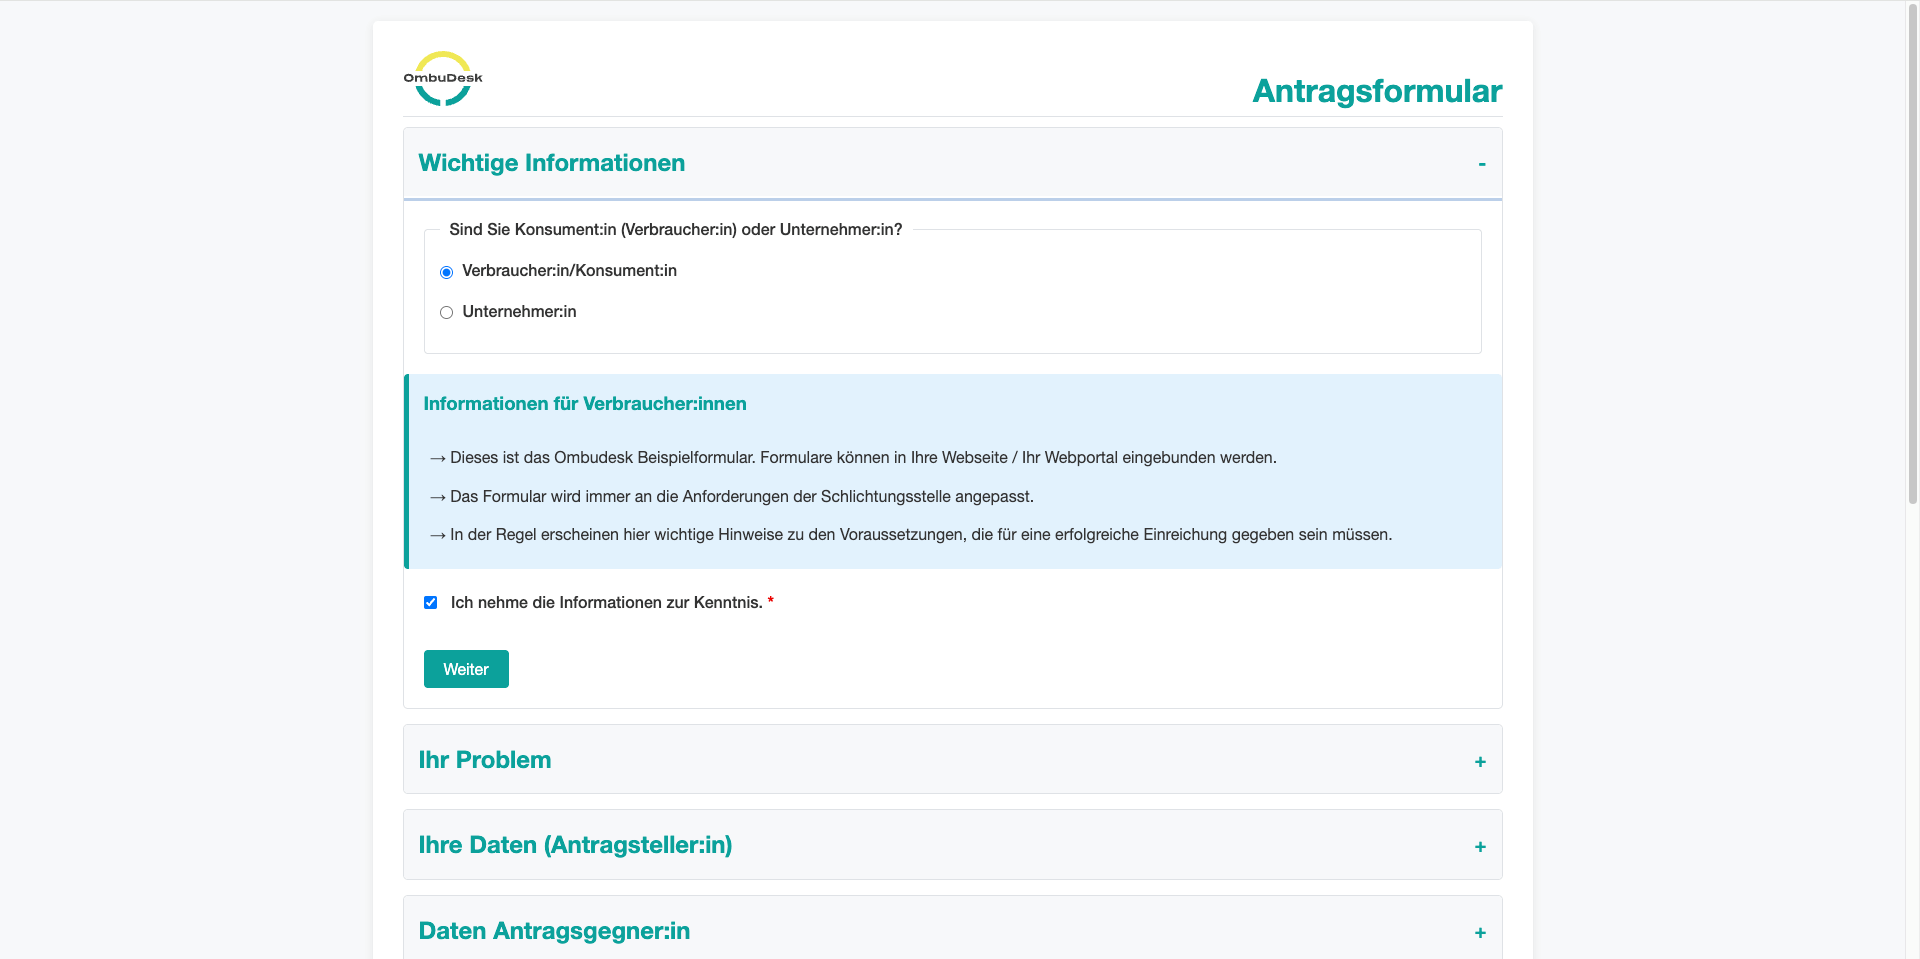Expand the Ihr Problem section heading
This screenshot has height=959, width=1920.
[x=485, y=760]
